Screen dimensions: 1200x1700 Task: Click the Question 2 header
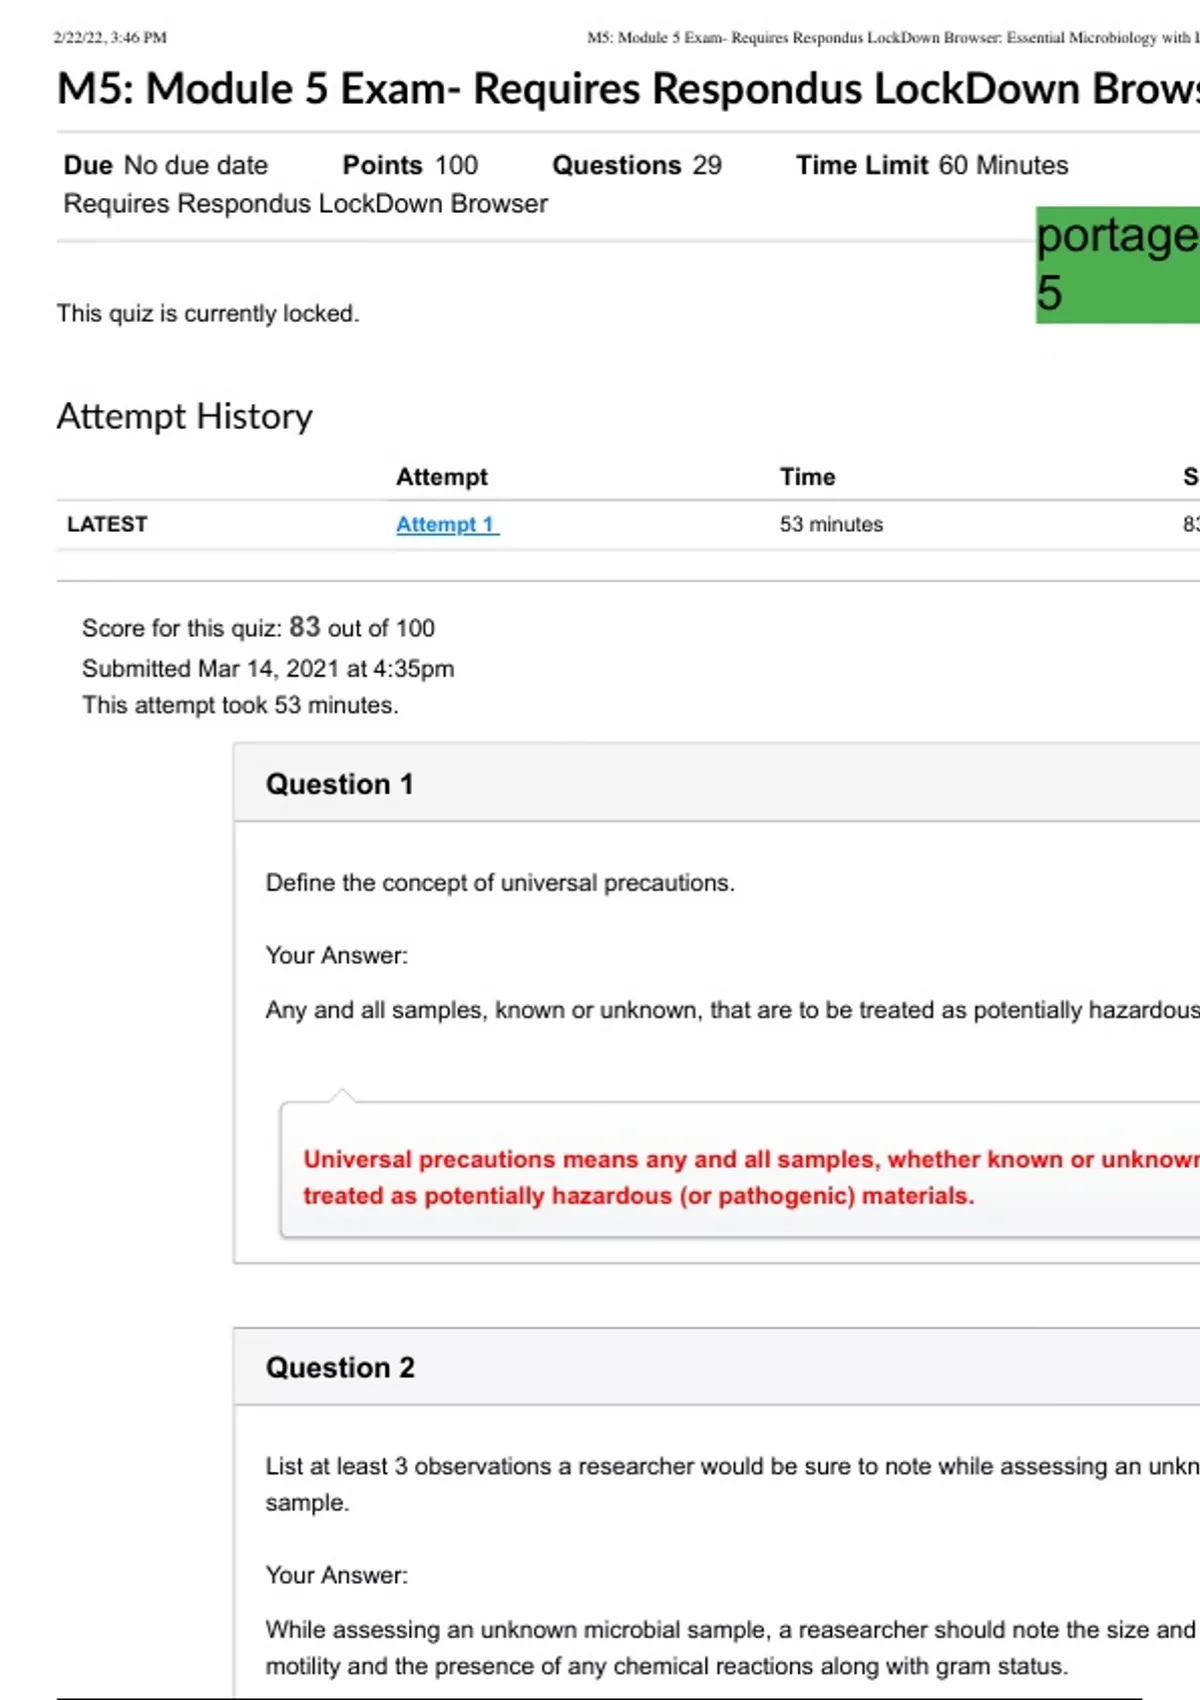(x=340, y=1367)
